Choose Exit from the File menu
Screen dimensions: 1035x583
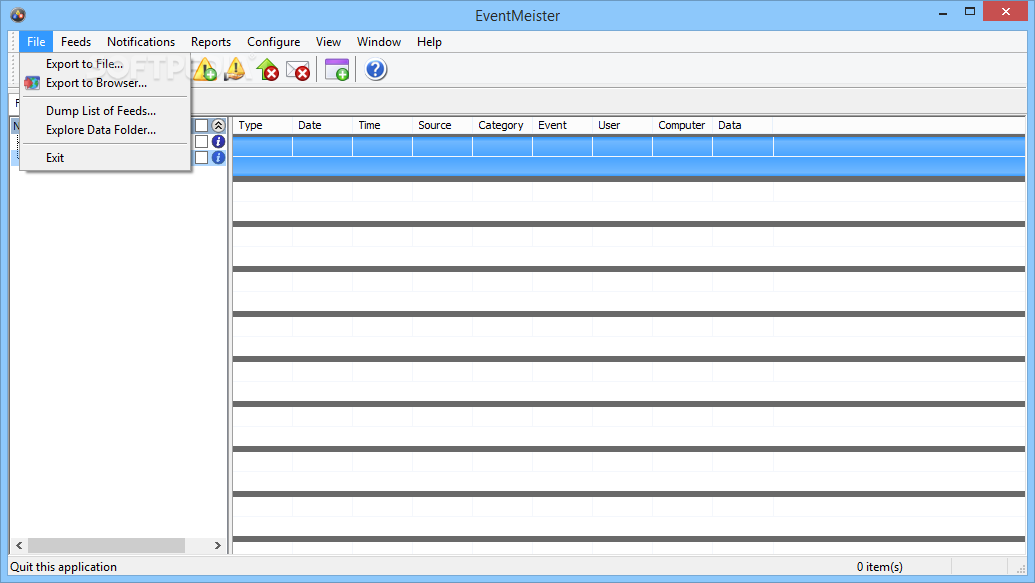[106, 158]
